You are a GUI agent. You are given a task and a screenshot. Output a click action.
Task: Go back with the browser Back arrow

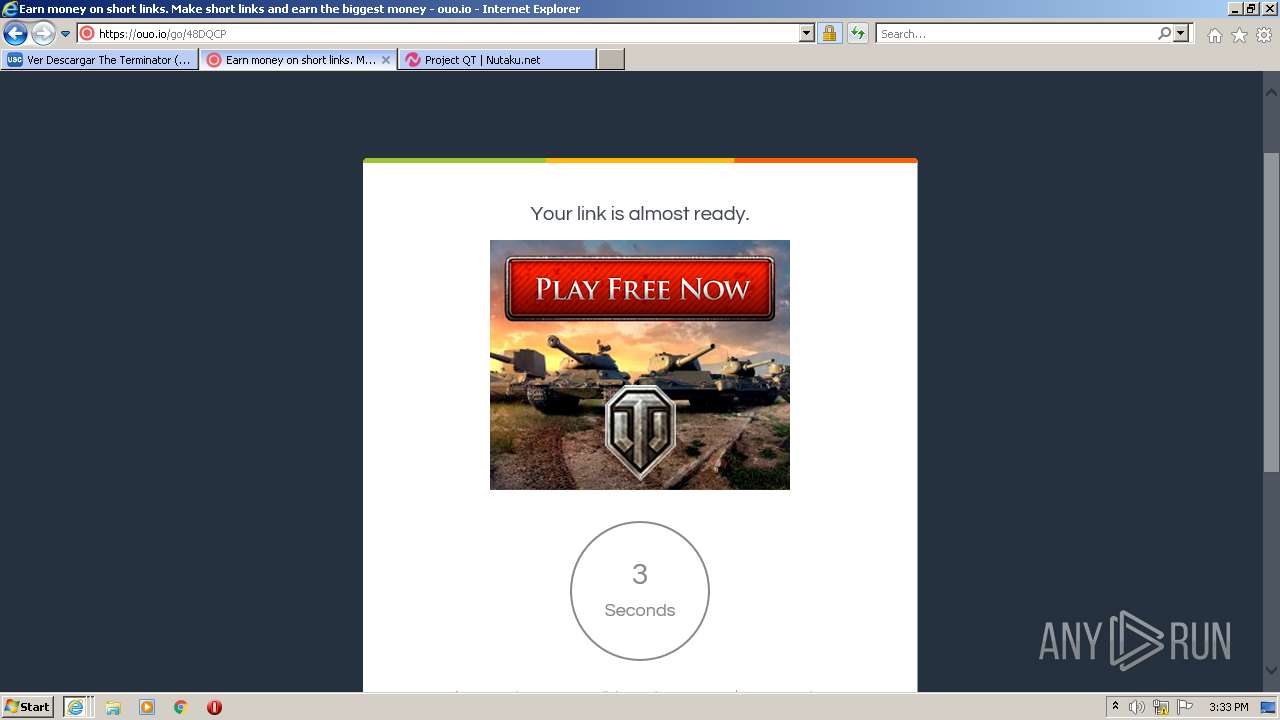coord(15,34)
